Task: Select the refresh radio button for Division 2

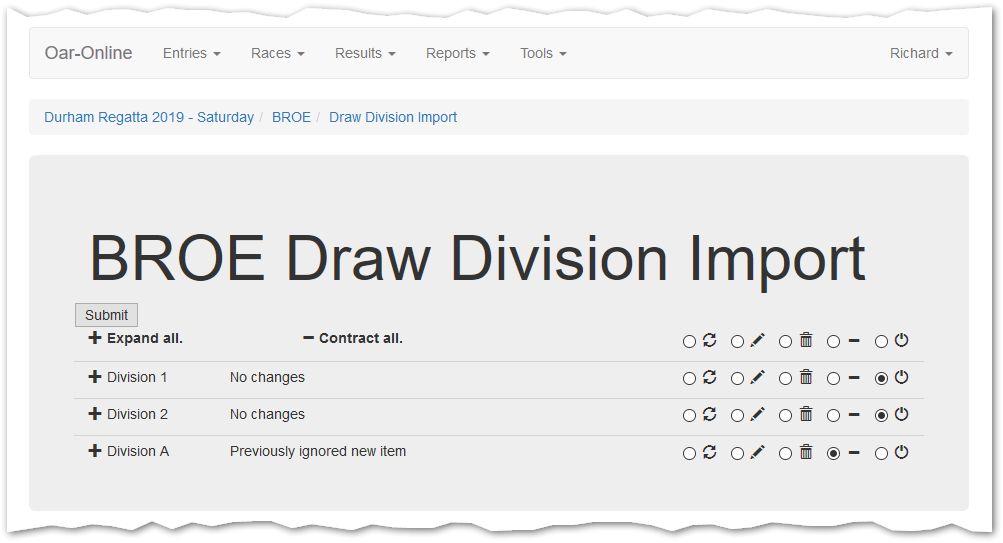Action: click(689, 416)
